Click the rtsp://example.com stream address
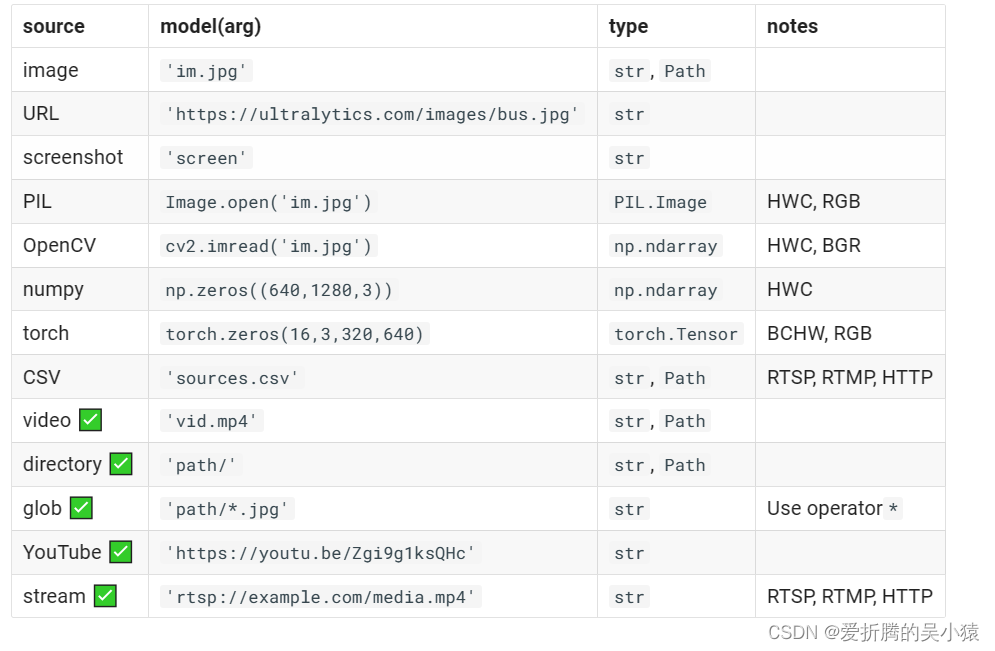 pos(320,597)
